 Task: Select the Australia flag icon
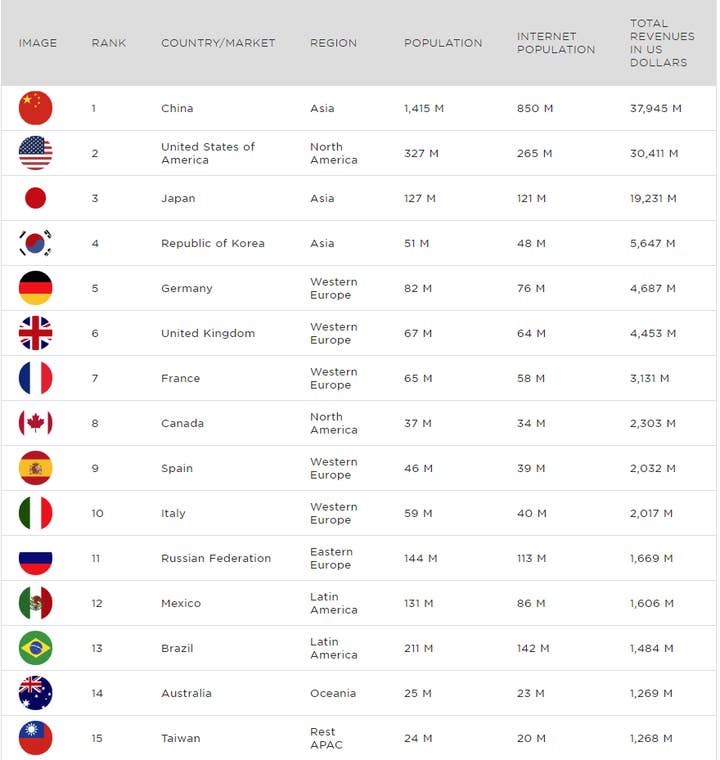pyautogui.click(x=35, y=693)
